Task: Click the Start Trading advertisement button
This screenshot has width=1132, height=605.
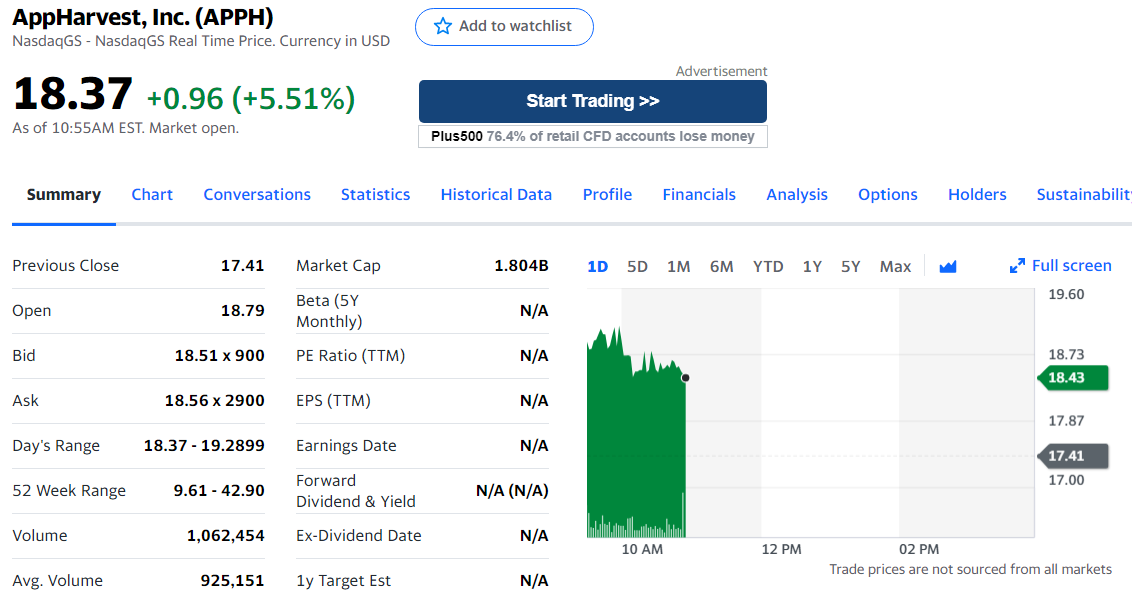Action: click(592, 101)
